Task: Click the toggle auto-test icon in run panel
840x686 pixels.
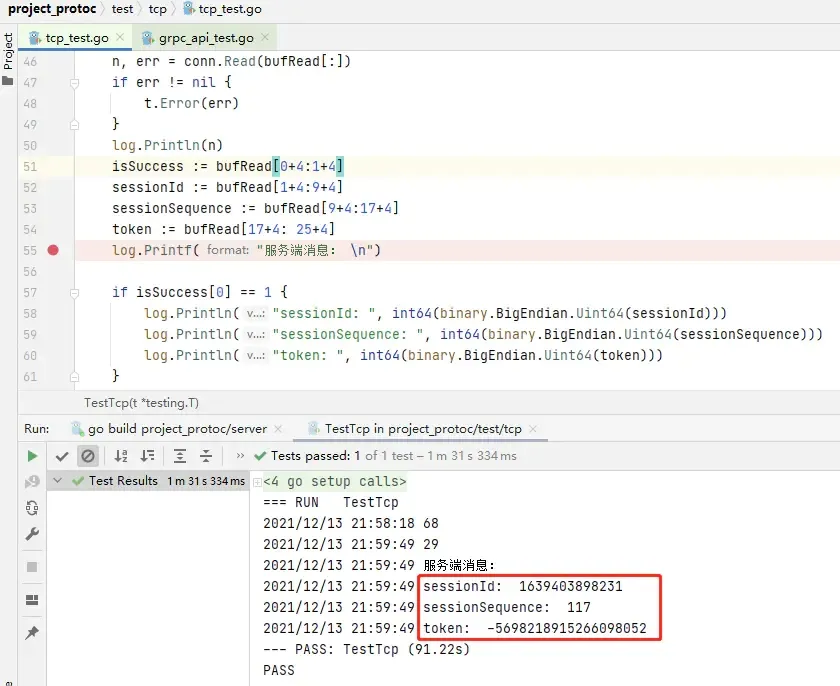Action: tap(31, 509)
